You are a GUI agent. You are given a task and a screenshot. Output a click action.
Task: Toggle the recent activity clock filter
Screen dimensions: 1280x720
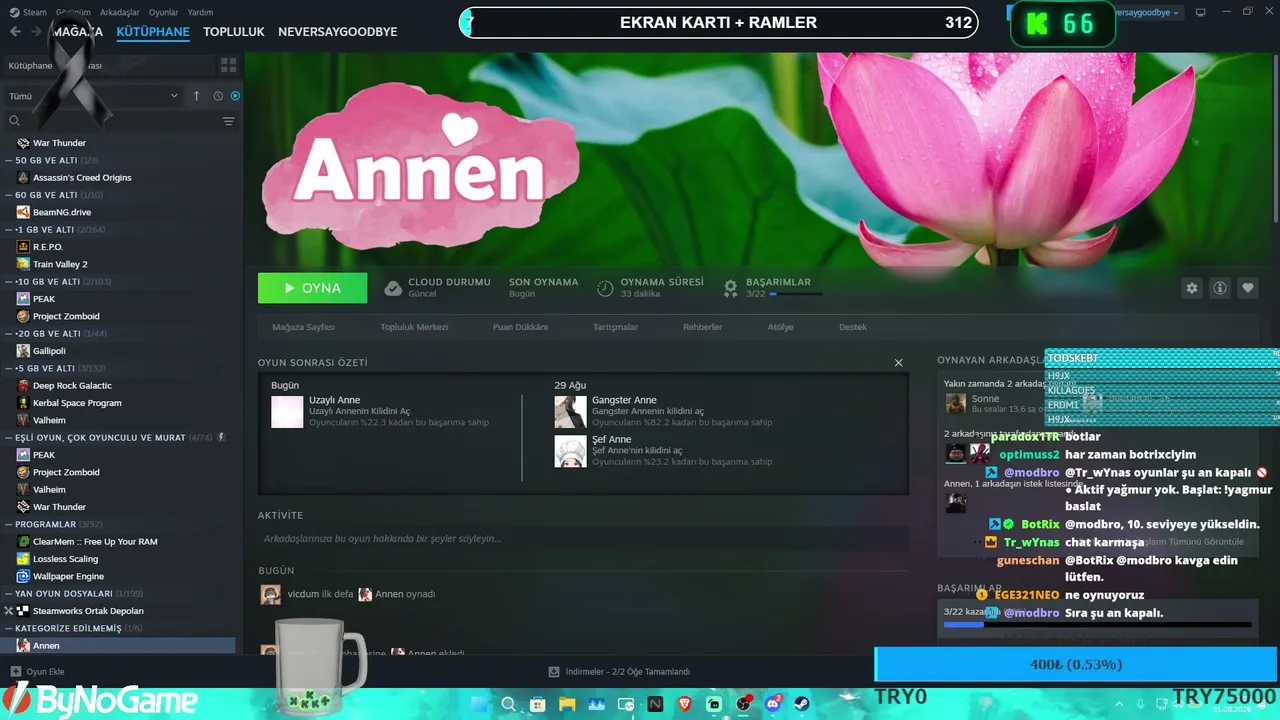pyautogui.click(x=218, y=96)
